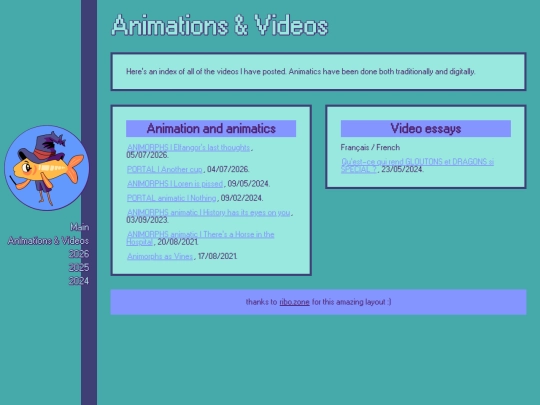Open Animations & Videos sidebar link
The width and height of the screenshot is (540, 405).
coord(48,240)
